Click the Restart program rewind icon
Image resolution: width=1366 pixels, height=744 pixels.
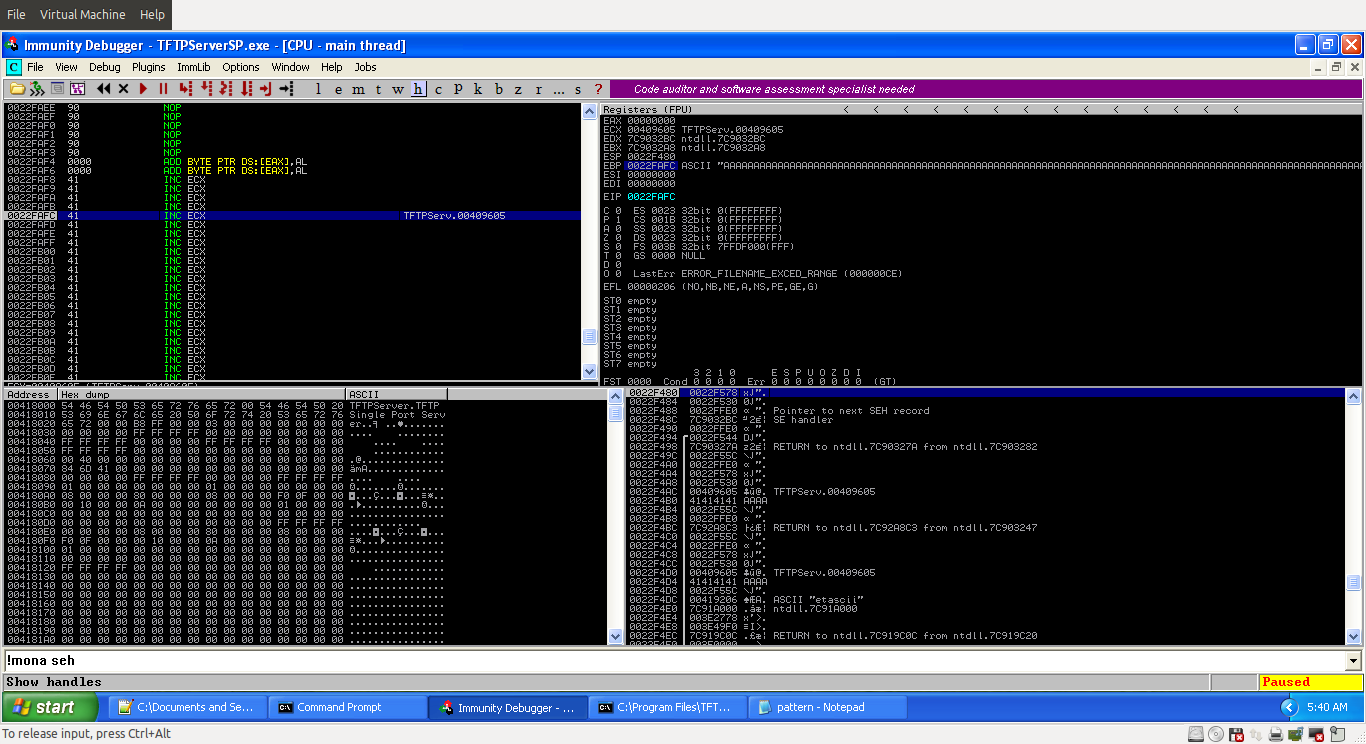pyautogui.click(x=103, y=89)
